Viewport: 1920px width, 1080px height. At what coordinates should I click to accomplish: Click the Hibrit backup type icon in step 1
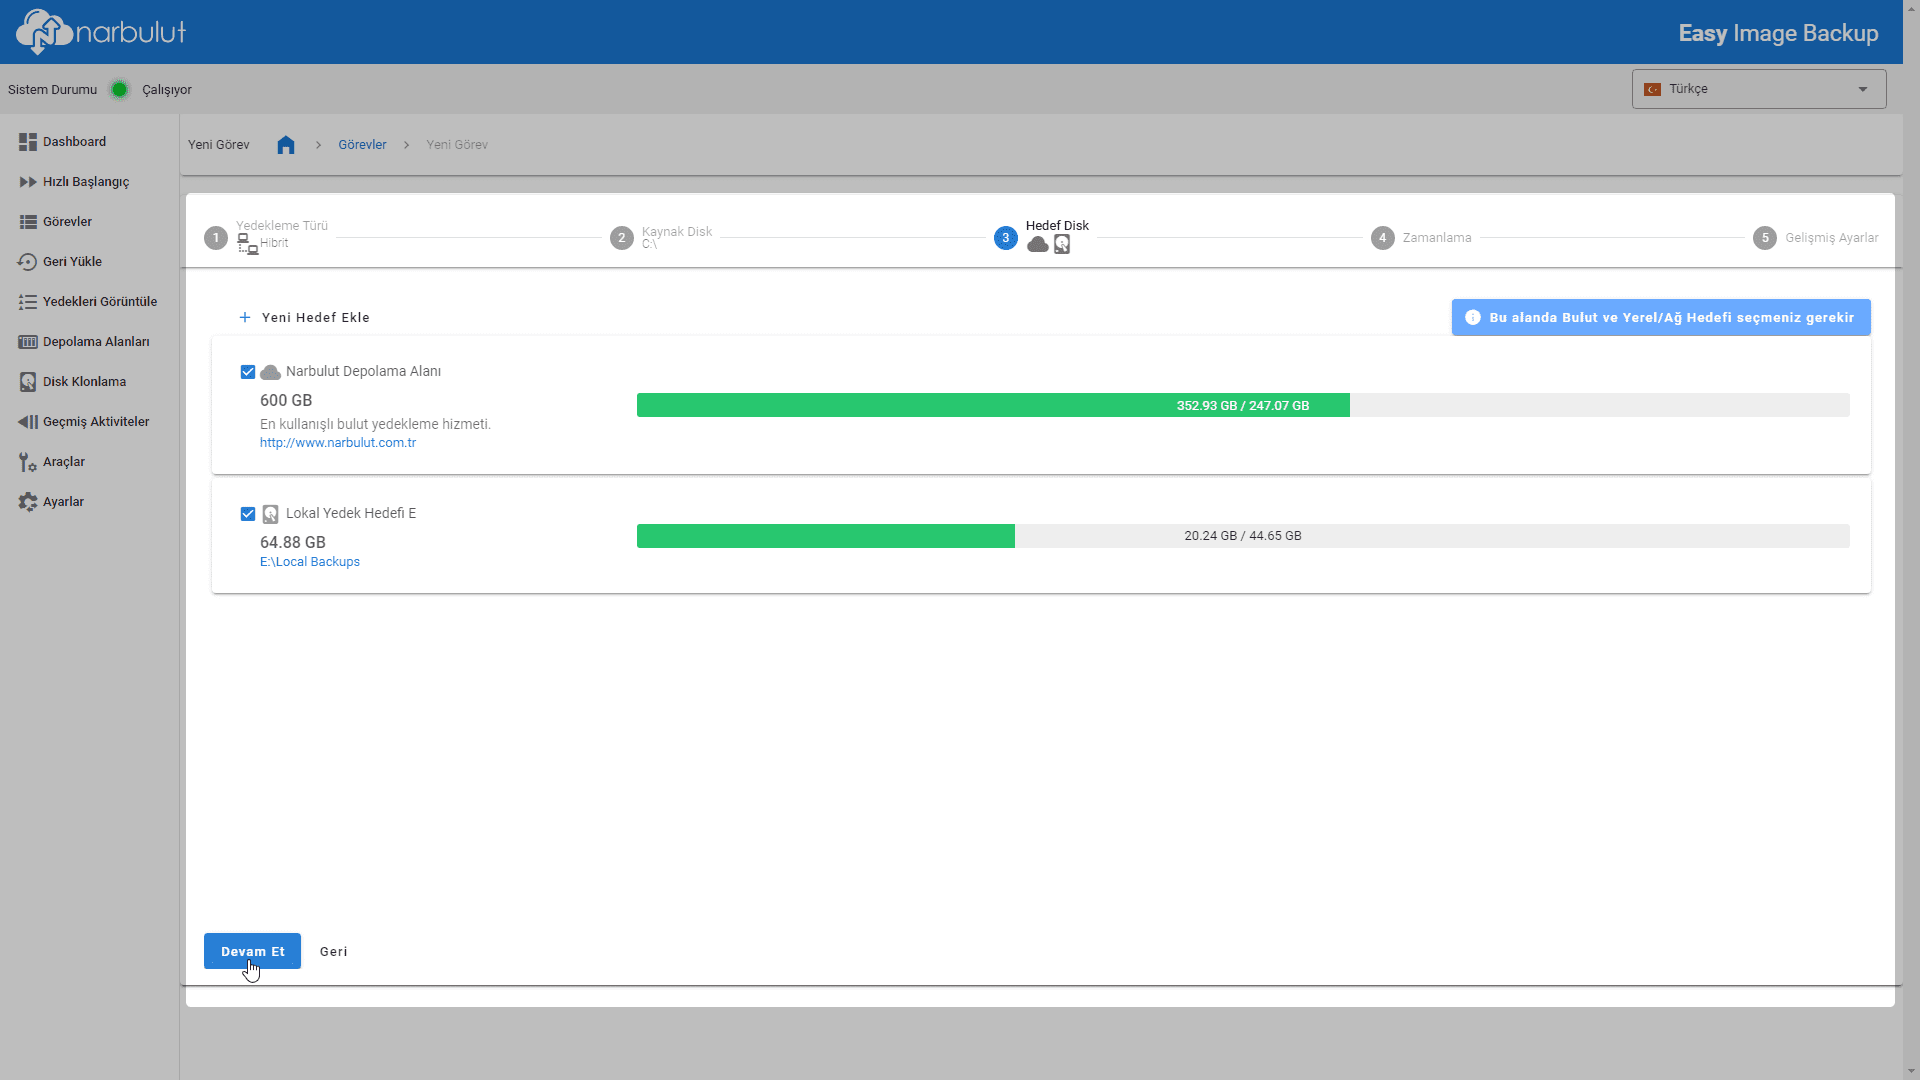point(247,244)
